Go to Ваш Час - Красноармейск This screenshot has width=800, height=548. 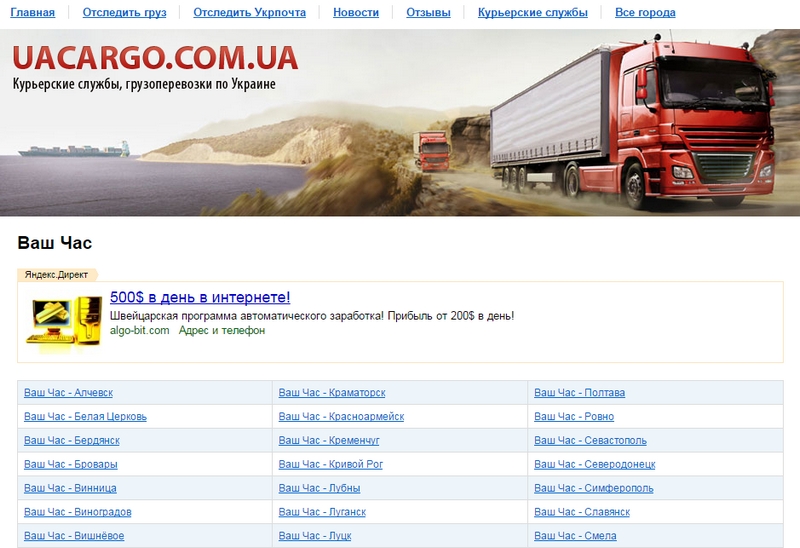(341, 416)
